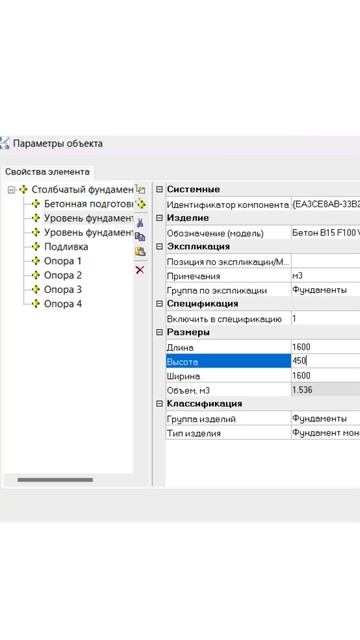
Task: Select the Опора 3 tree item
Action: coord(62,289)
